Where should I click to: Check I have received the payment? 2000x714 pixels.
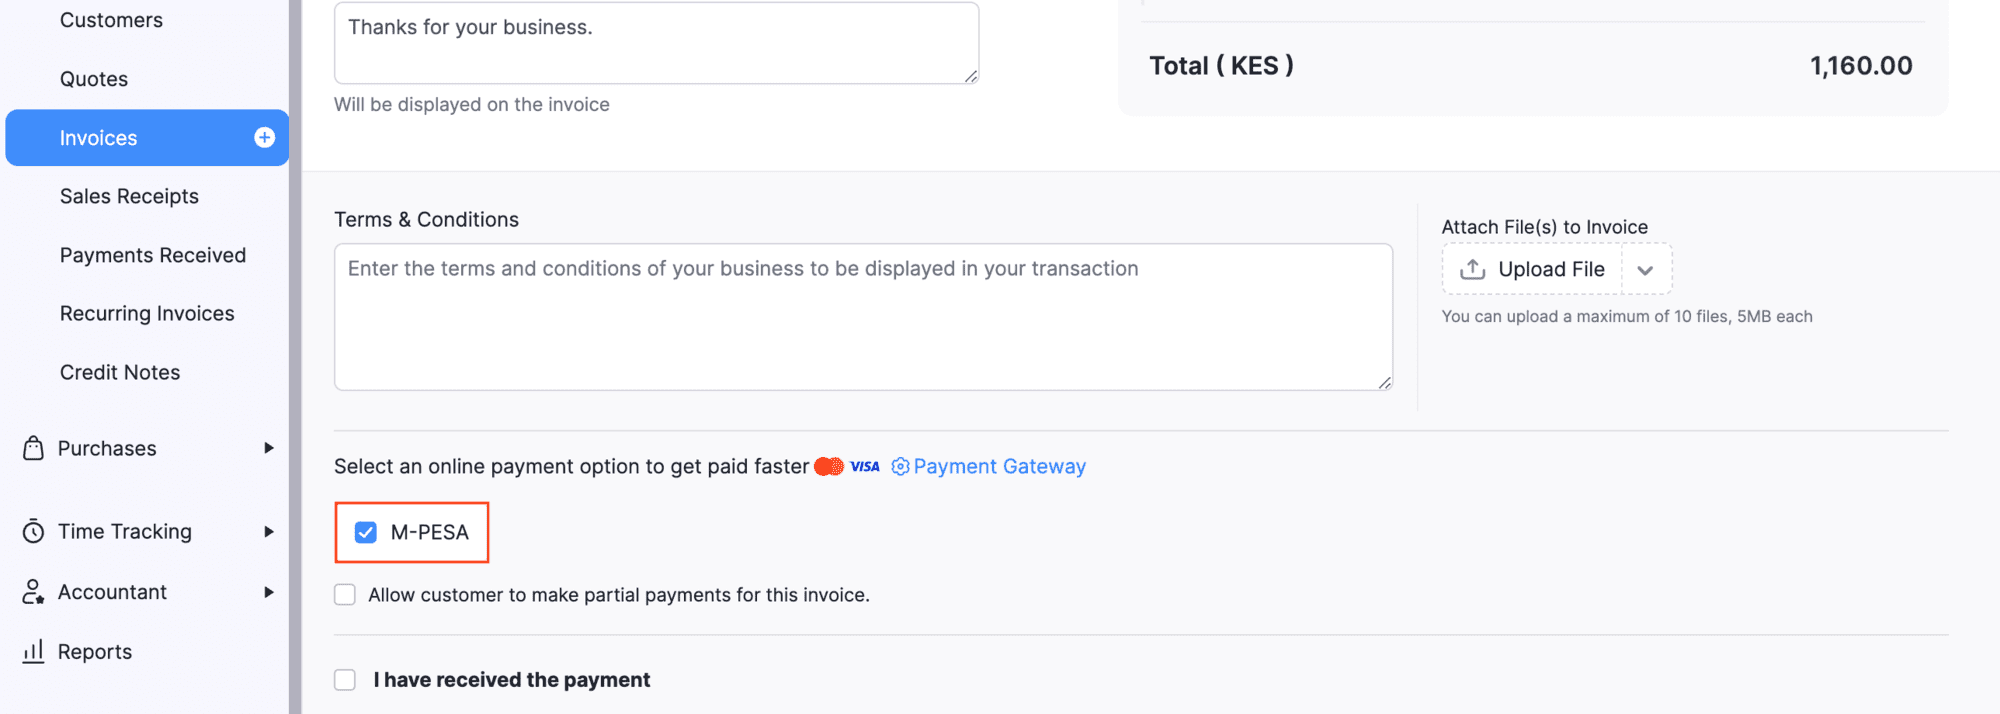click(x=344, y=679)
